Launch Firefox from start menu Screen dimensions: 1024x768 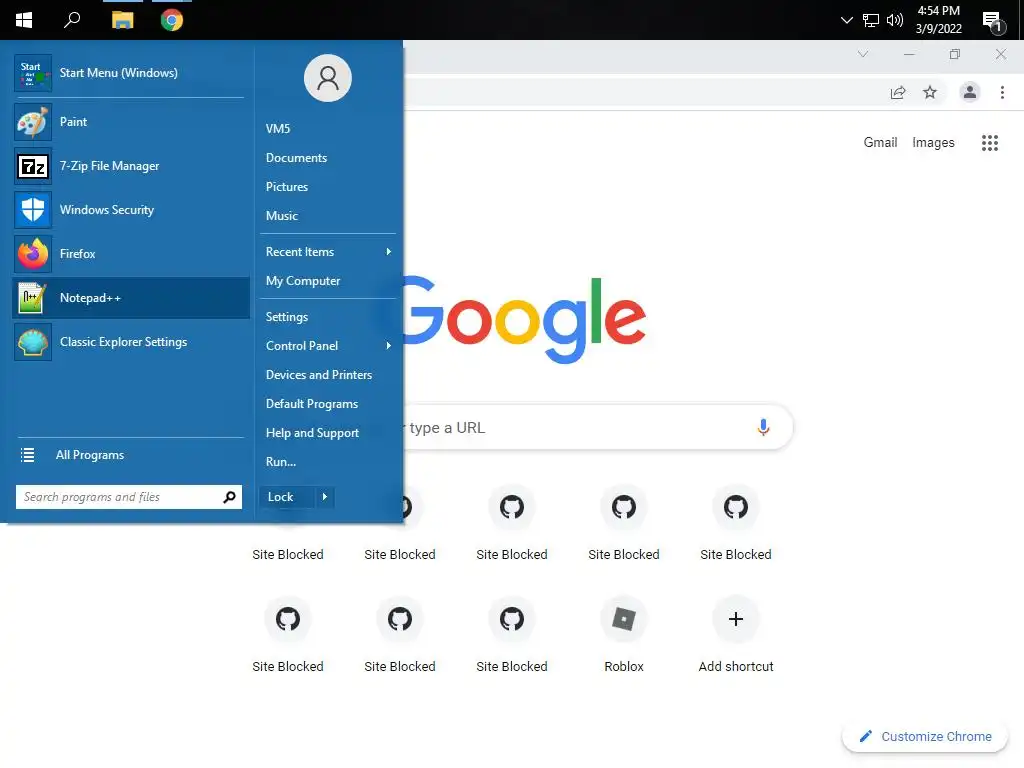tap(131, 253)
